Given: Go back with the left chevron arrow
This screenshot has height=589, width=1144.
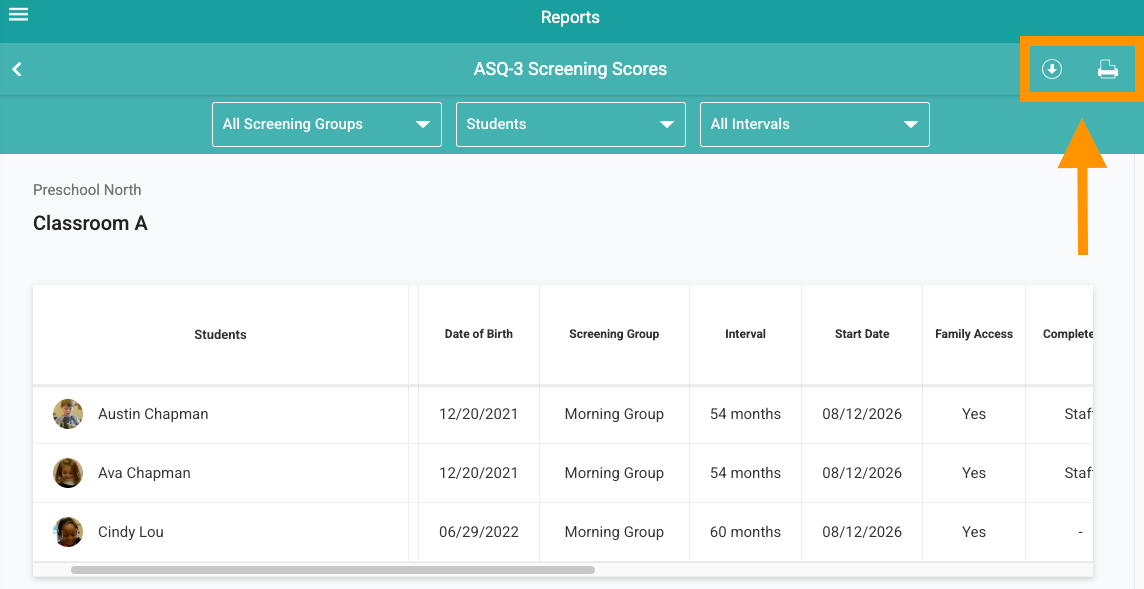Looking at the screenshot, I should (17, 69).
